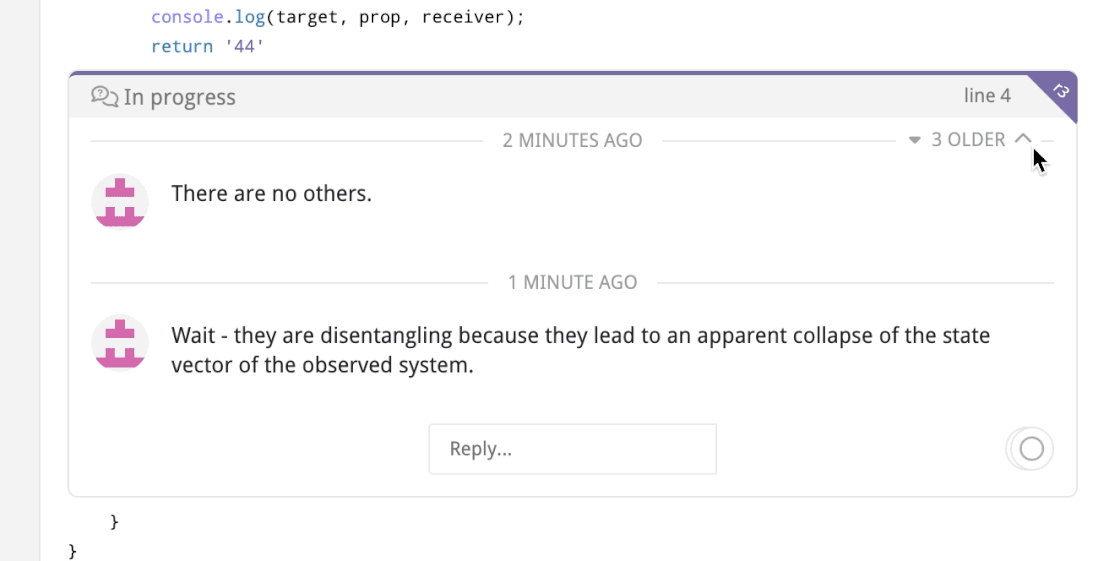Click the discussion speech-bubble icon in header

tap(104, 96)
